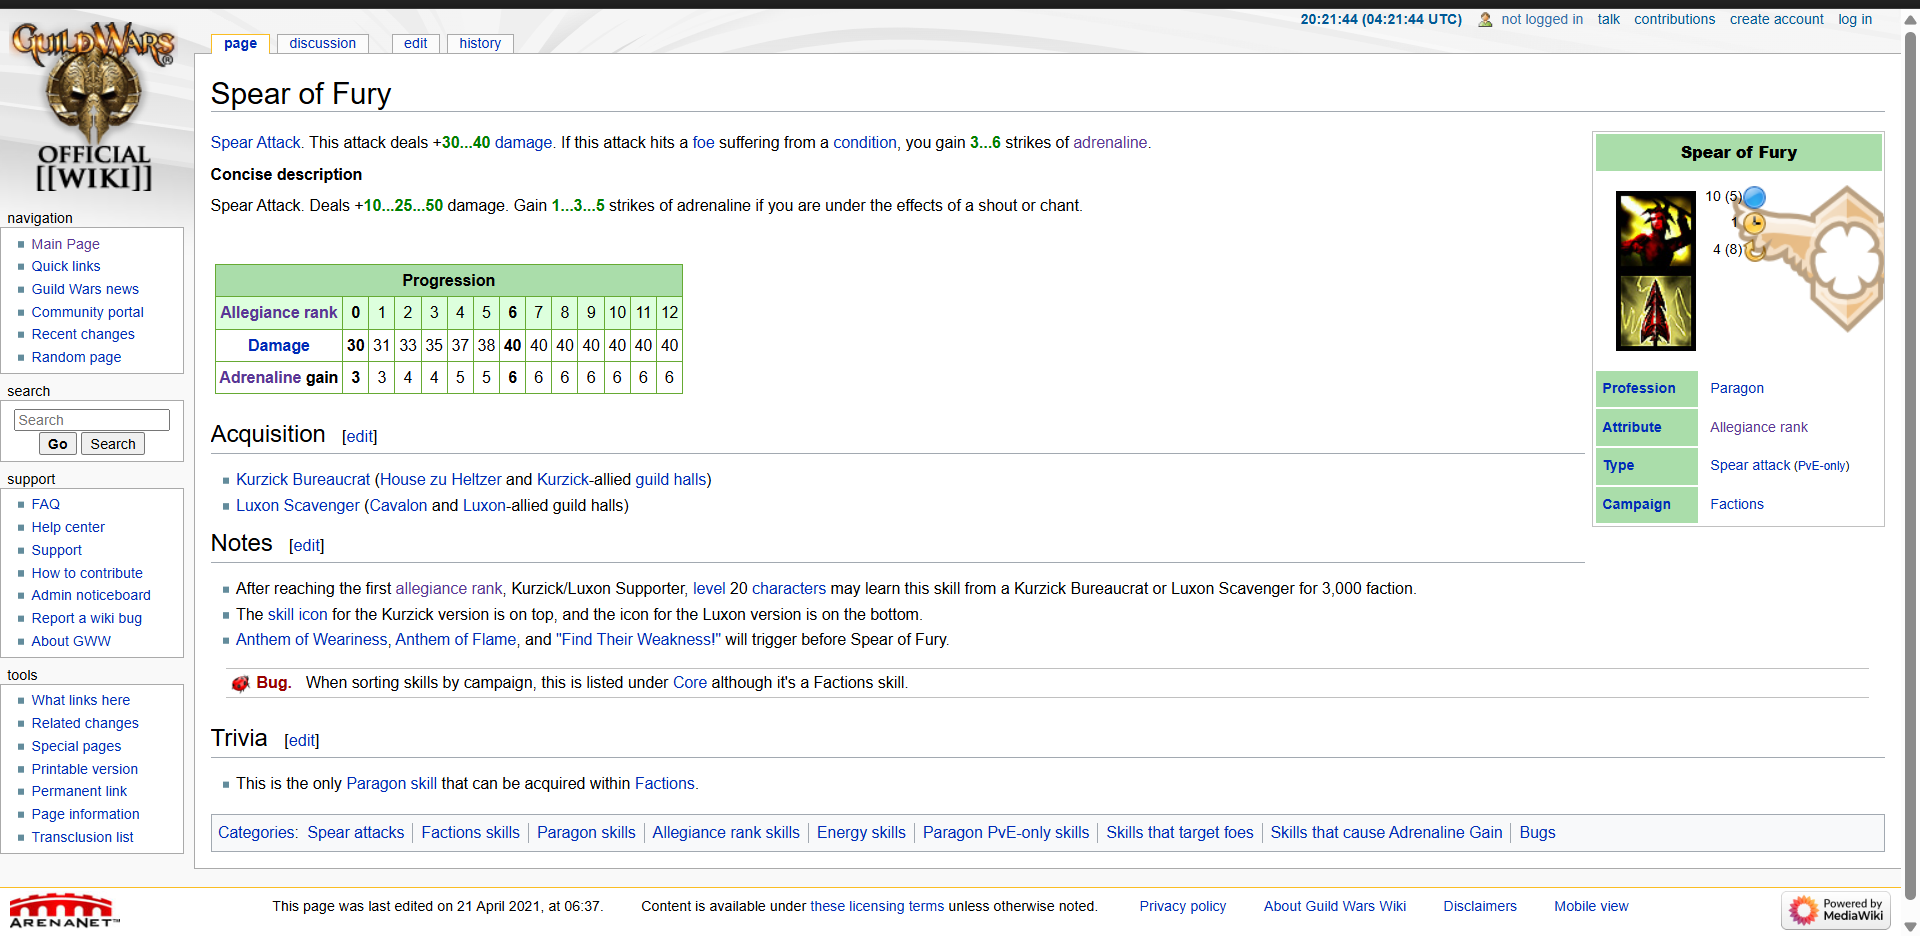Screen dimensions: 1920x936
Task: Open the history tab
Action: click(x=480, y=43)
